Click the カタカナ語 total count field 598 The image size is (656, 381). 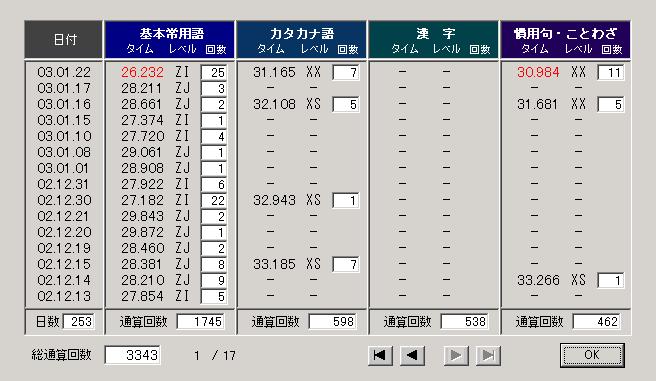click(333, 322)
